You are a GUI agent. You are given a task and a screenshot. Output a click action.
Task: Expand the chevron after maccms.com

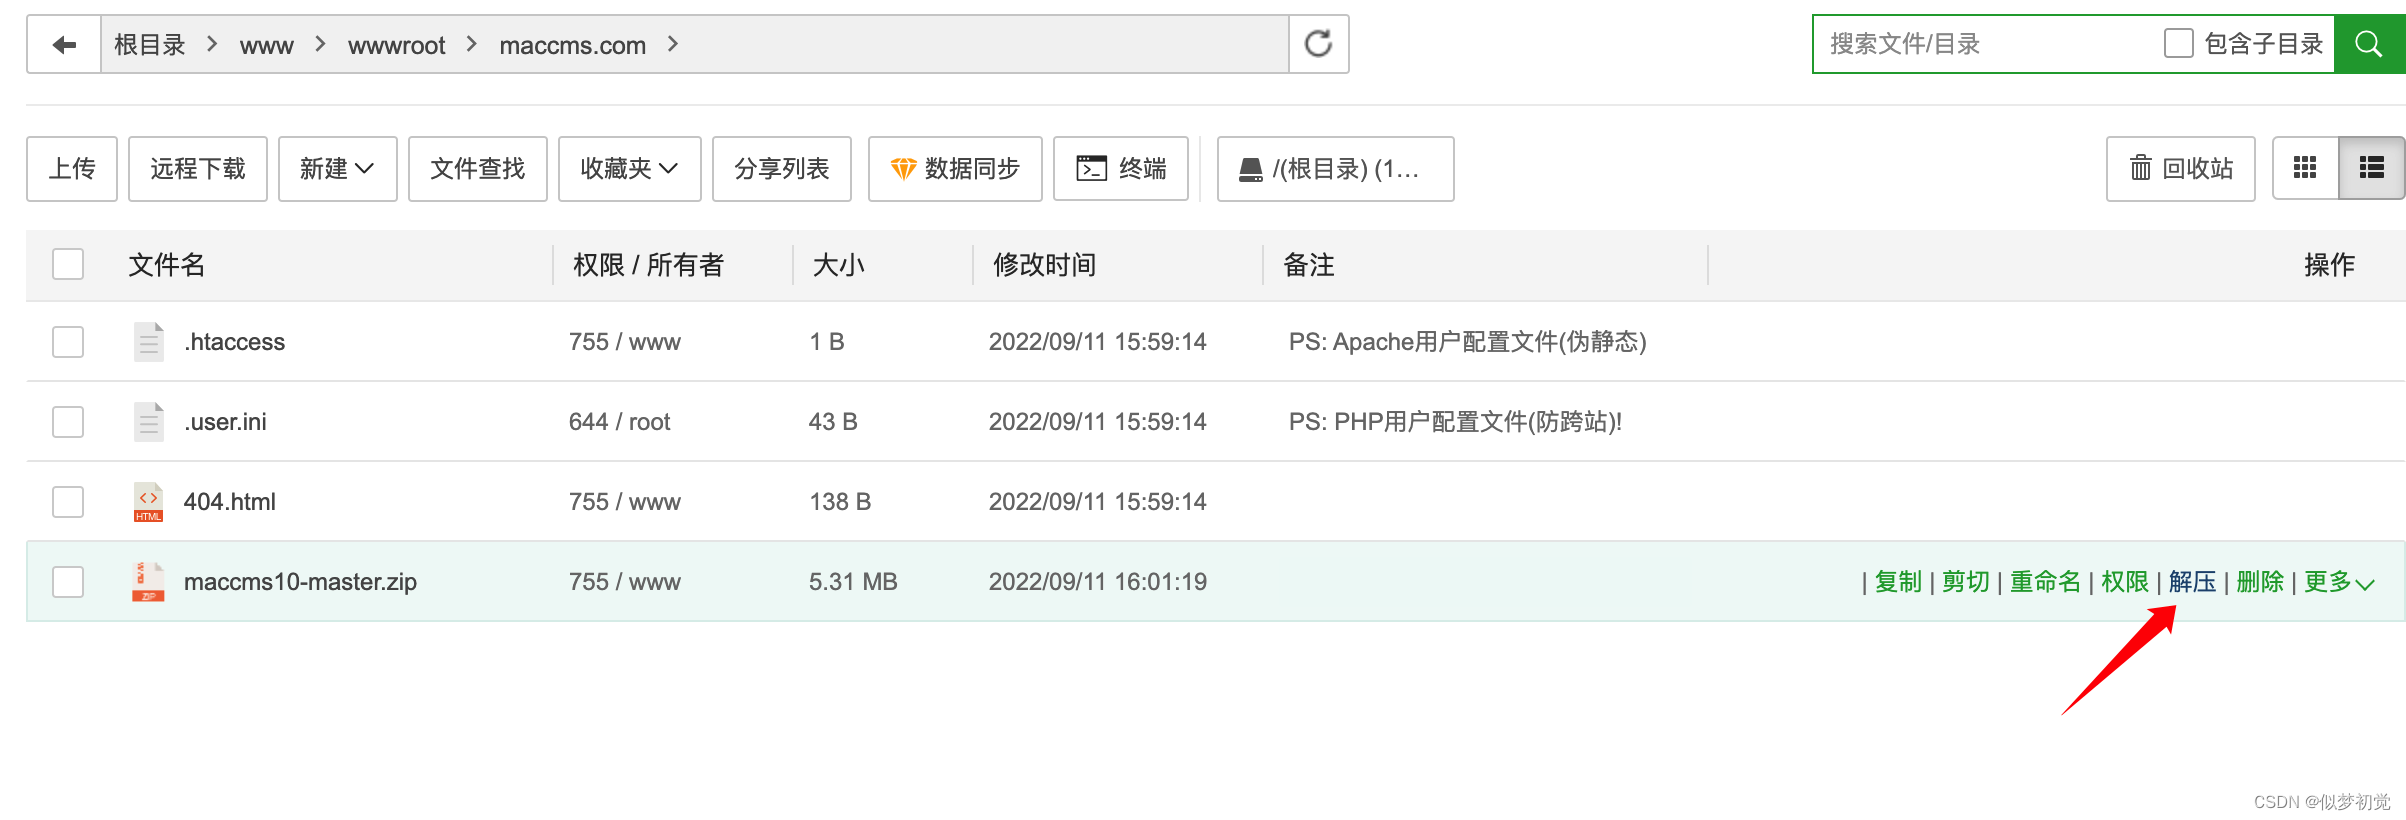point(673,44)
